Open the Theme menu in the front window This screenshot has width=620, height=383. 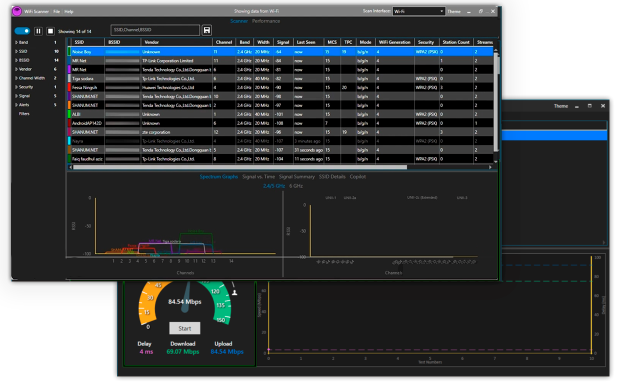click(x=454, y=11)
